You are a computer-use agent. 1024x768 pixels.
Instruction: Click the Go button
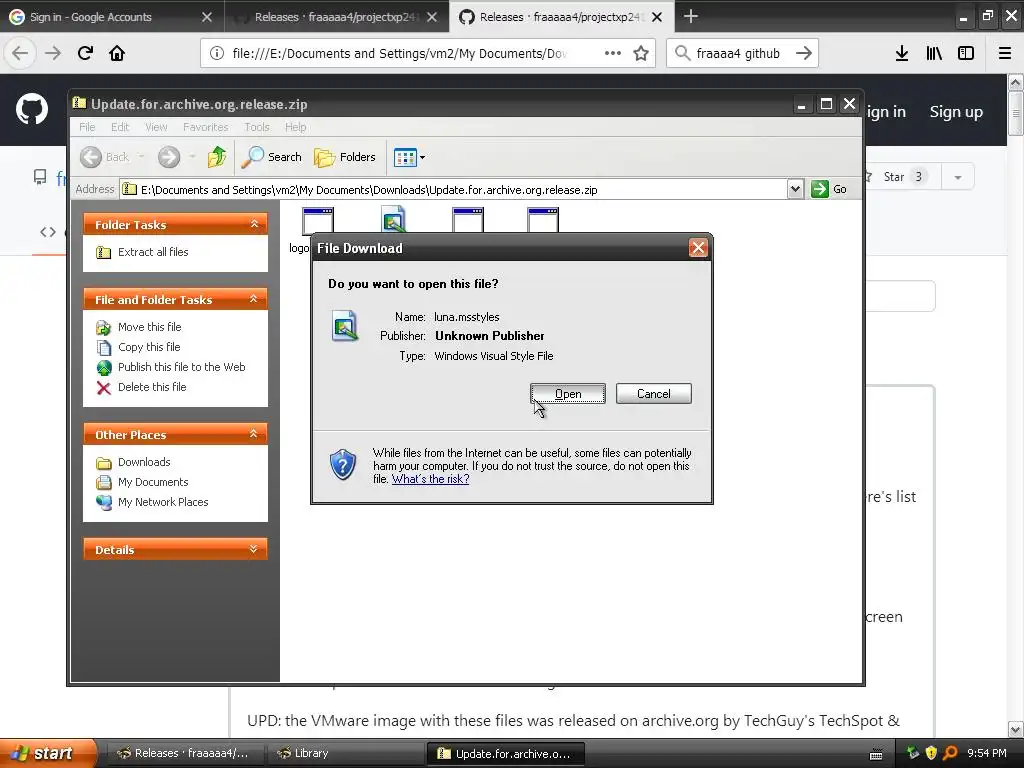coord(829,189)
